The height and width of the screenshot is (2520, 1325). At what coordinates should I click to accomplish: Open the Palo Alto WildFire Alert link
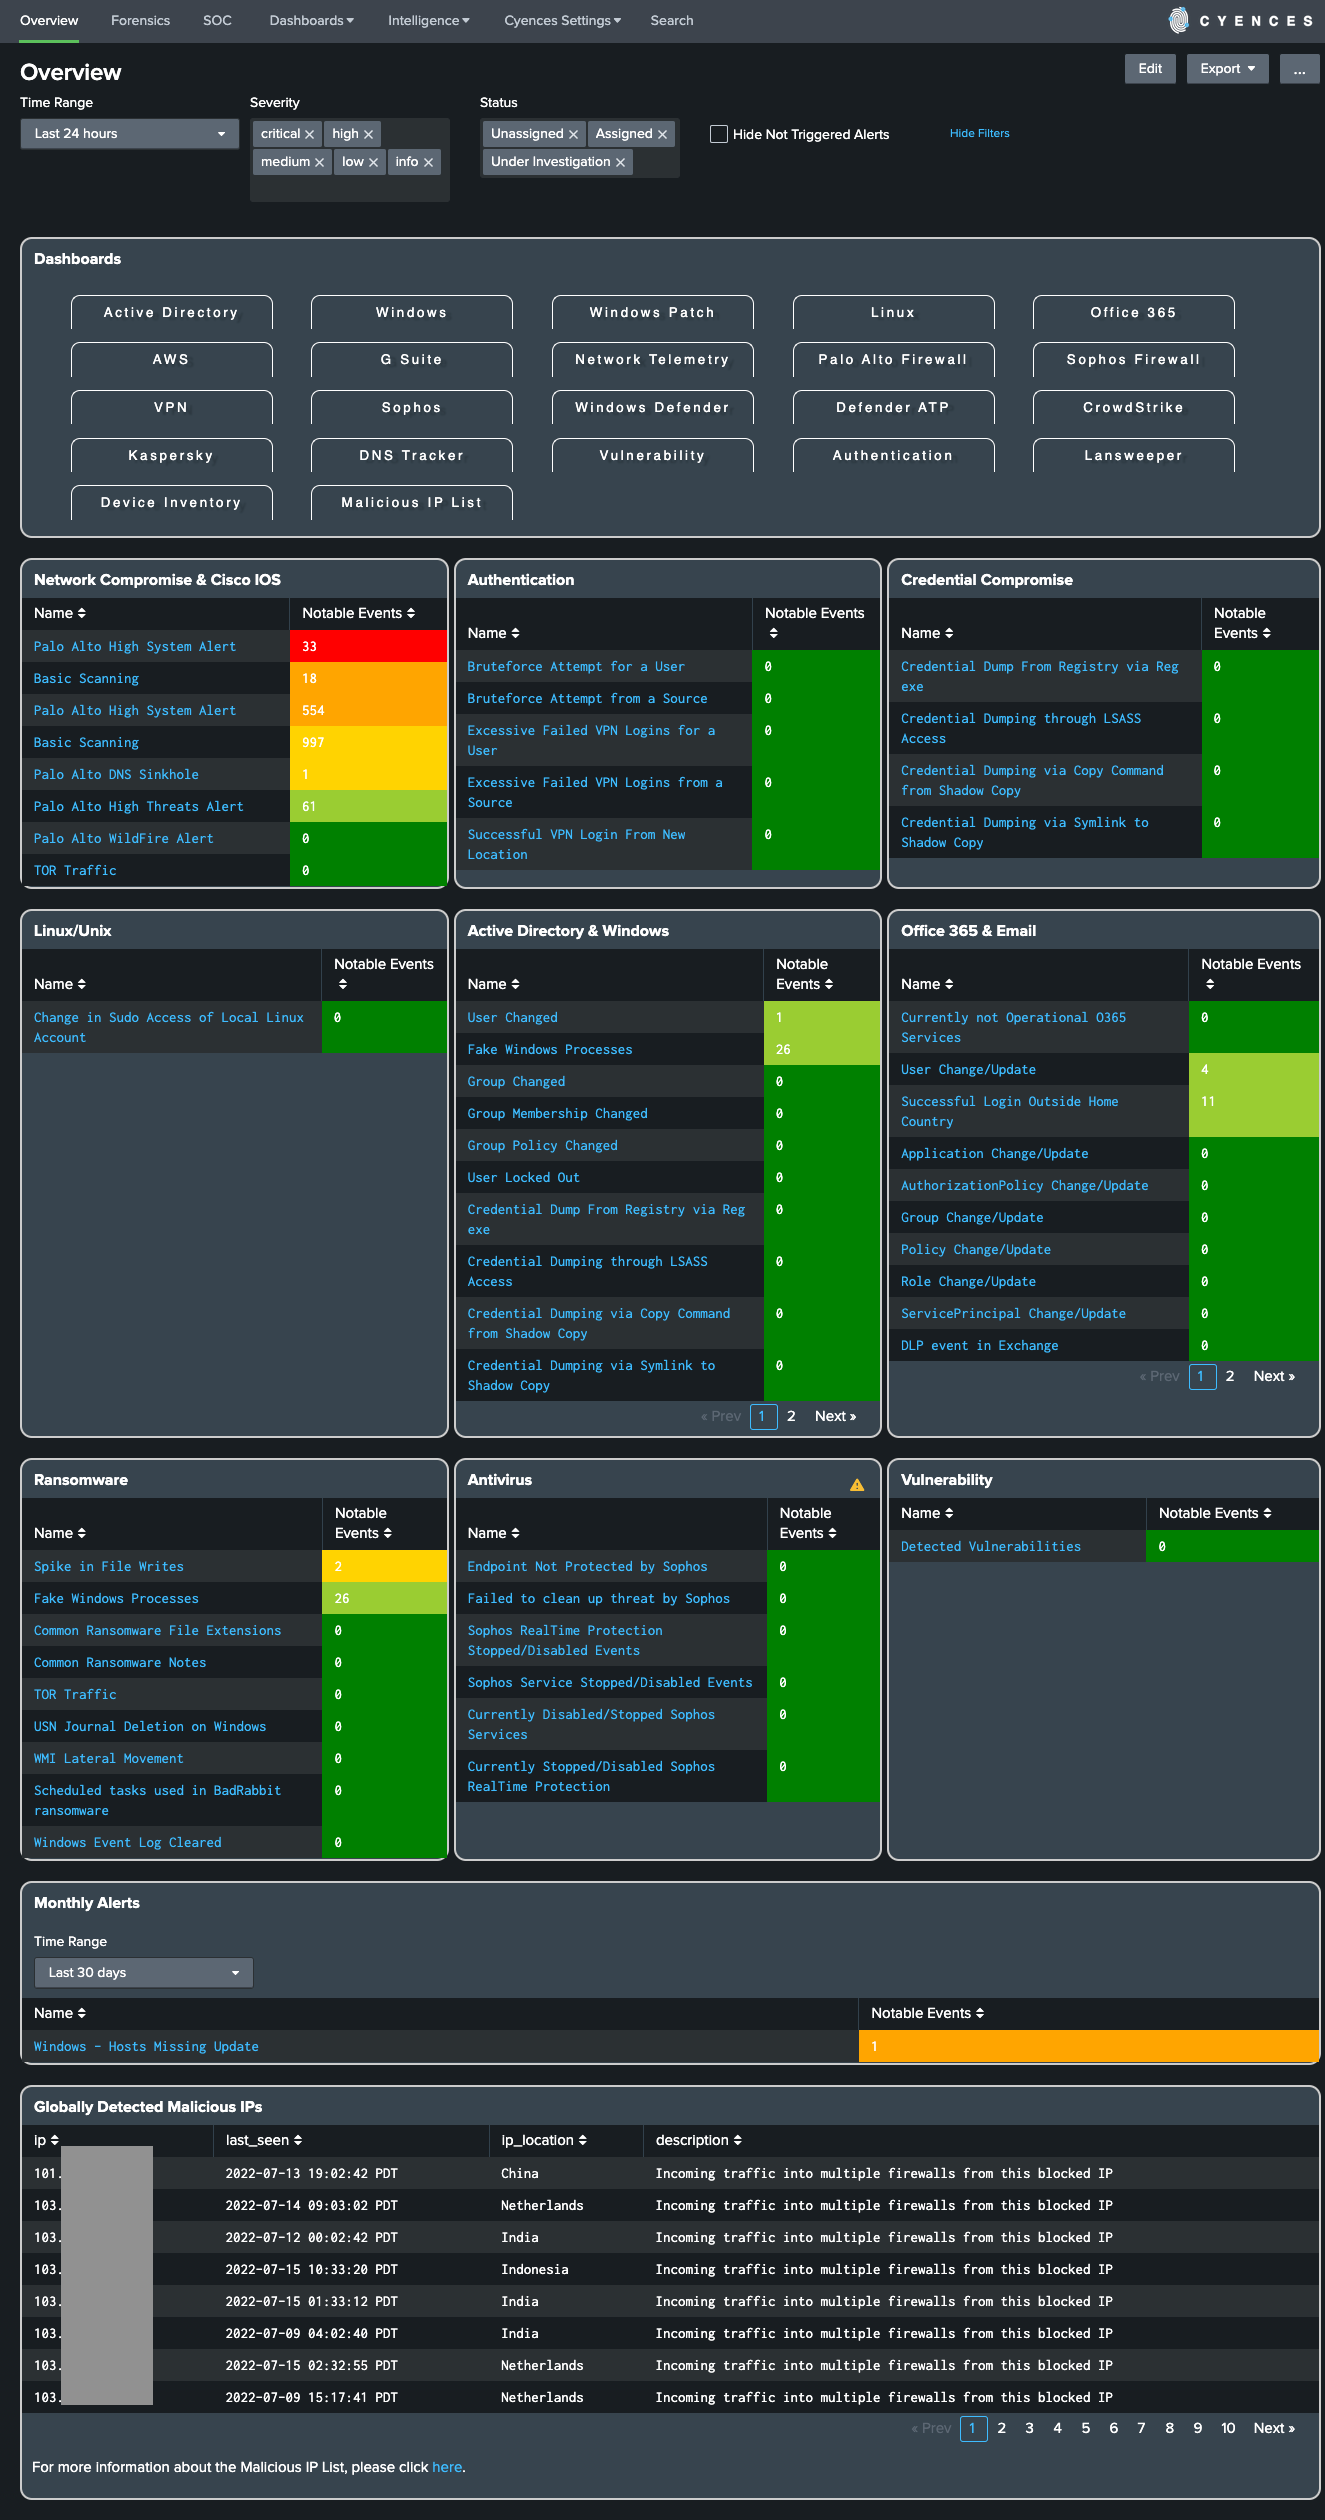pyautogui.click(x=124, y=838)
